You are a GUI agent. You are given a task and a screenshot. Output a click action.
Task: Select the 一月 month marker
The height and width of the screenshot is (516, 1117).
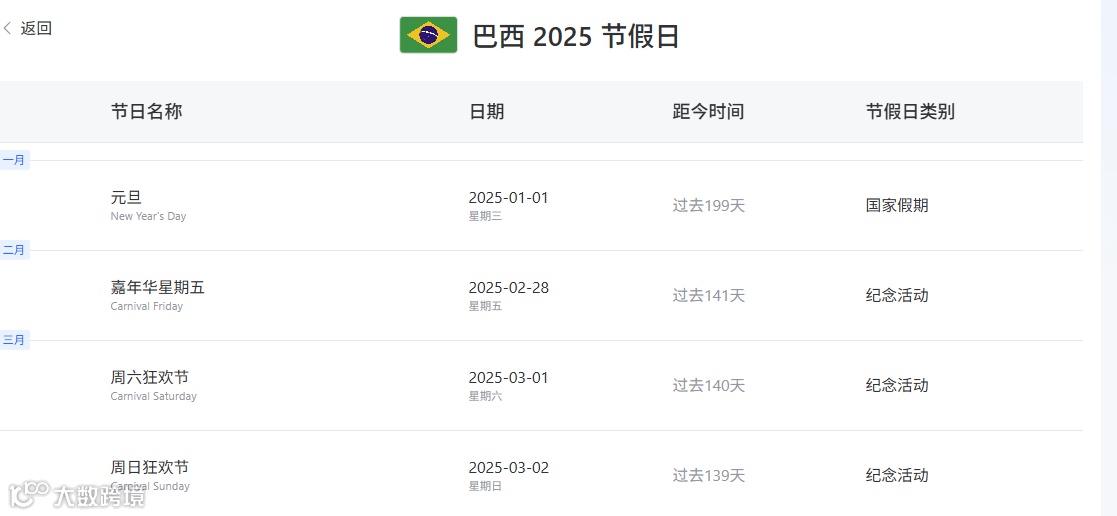click(14, 160)
